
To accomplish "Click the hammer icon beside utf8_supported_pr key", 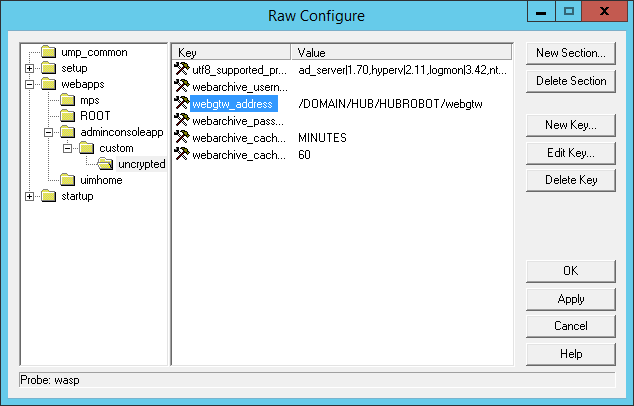I will [181, 70].
